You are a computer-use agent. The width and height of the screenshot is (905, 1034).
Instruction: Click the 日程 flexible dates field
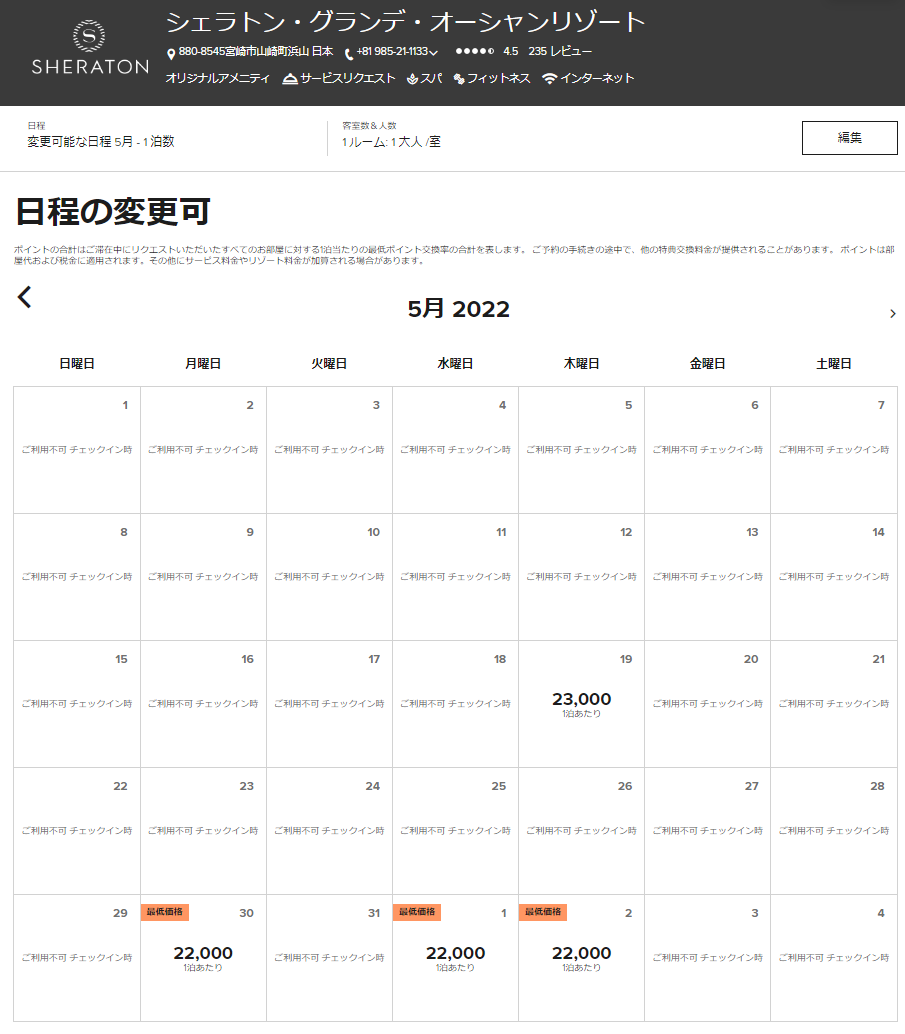click(101, 136)
